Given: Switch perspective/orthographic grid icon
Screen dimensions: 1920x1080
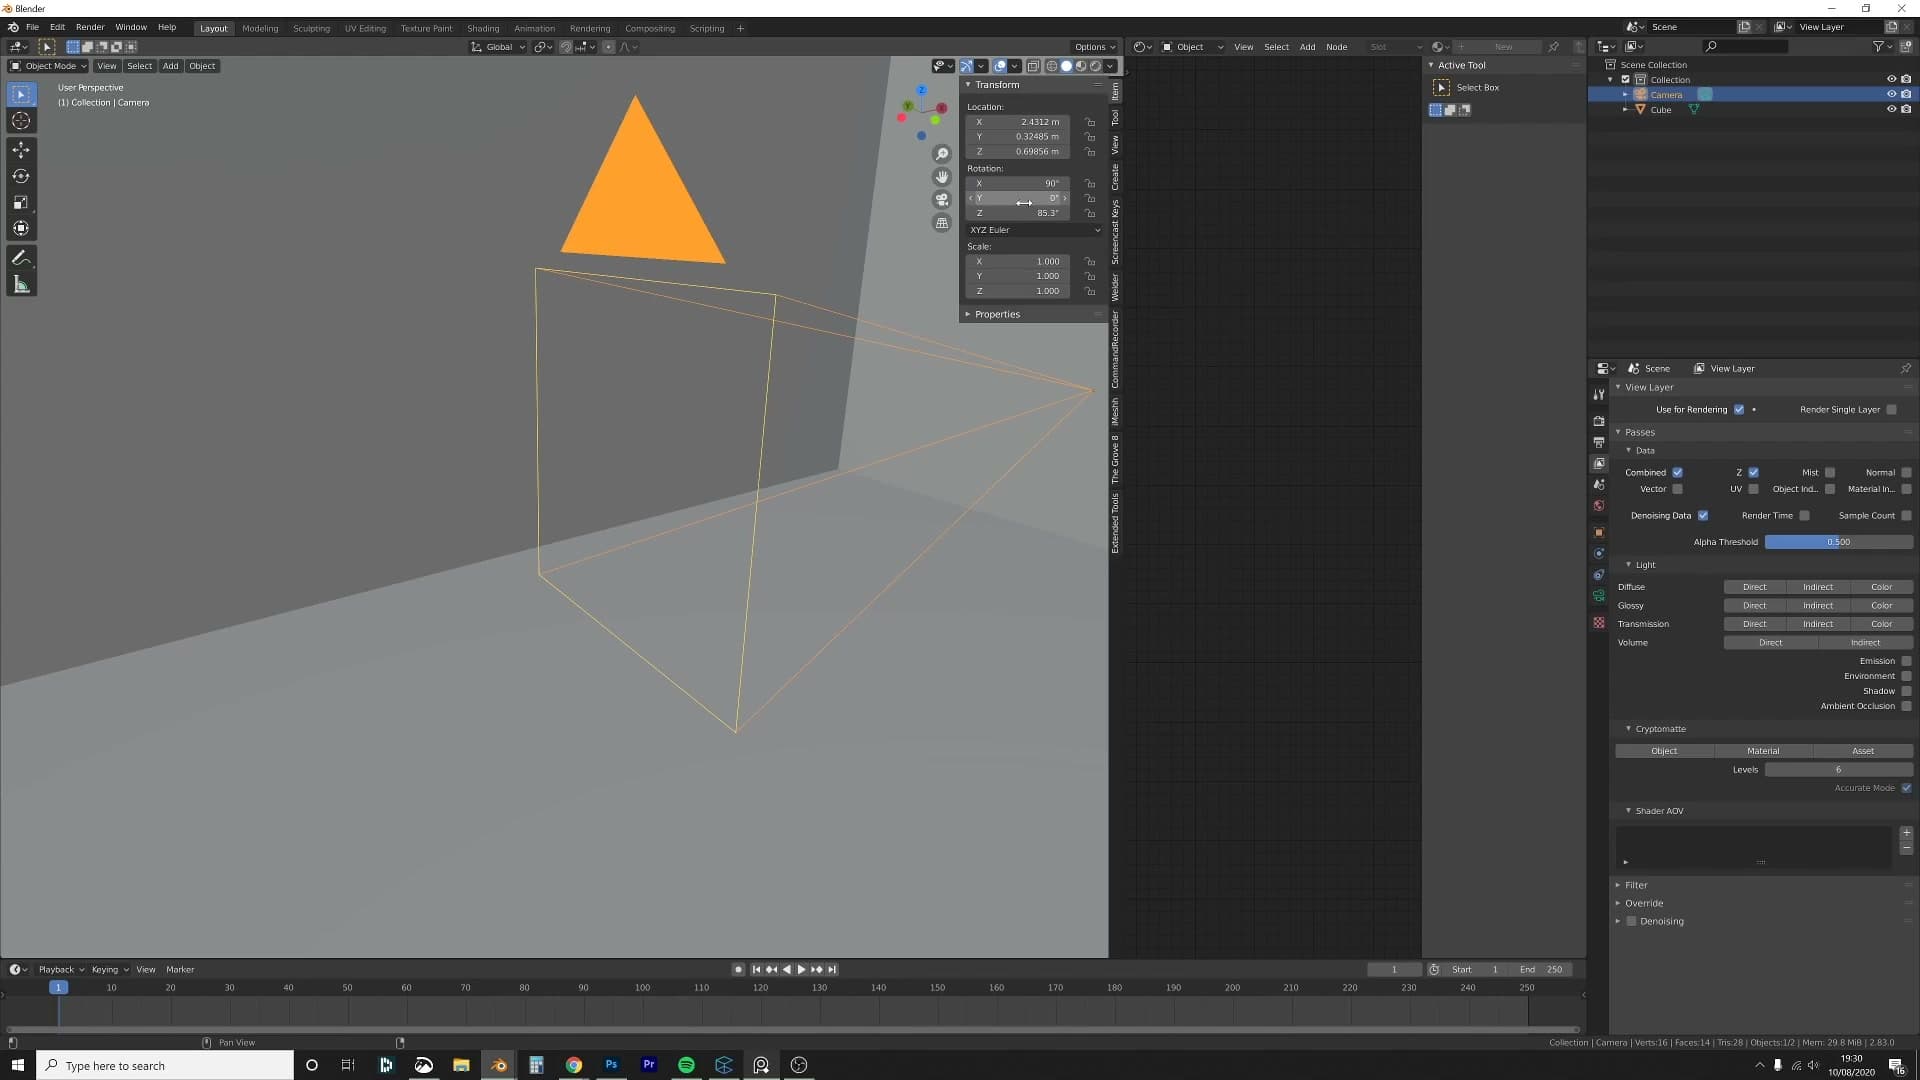Looking at the screenshot, I should click(942, 223).
